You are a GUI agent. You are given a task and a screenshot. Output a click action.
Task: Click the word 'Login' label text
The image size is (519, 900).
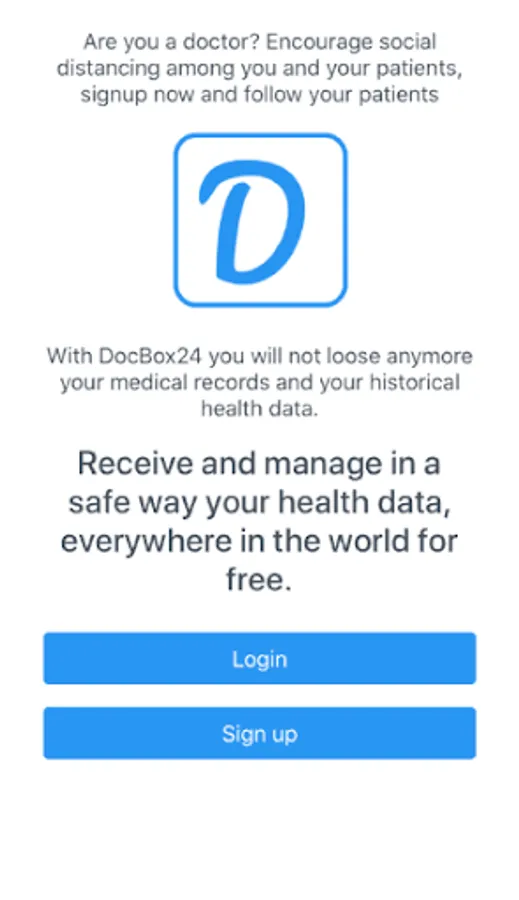(x=260, y=660)
